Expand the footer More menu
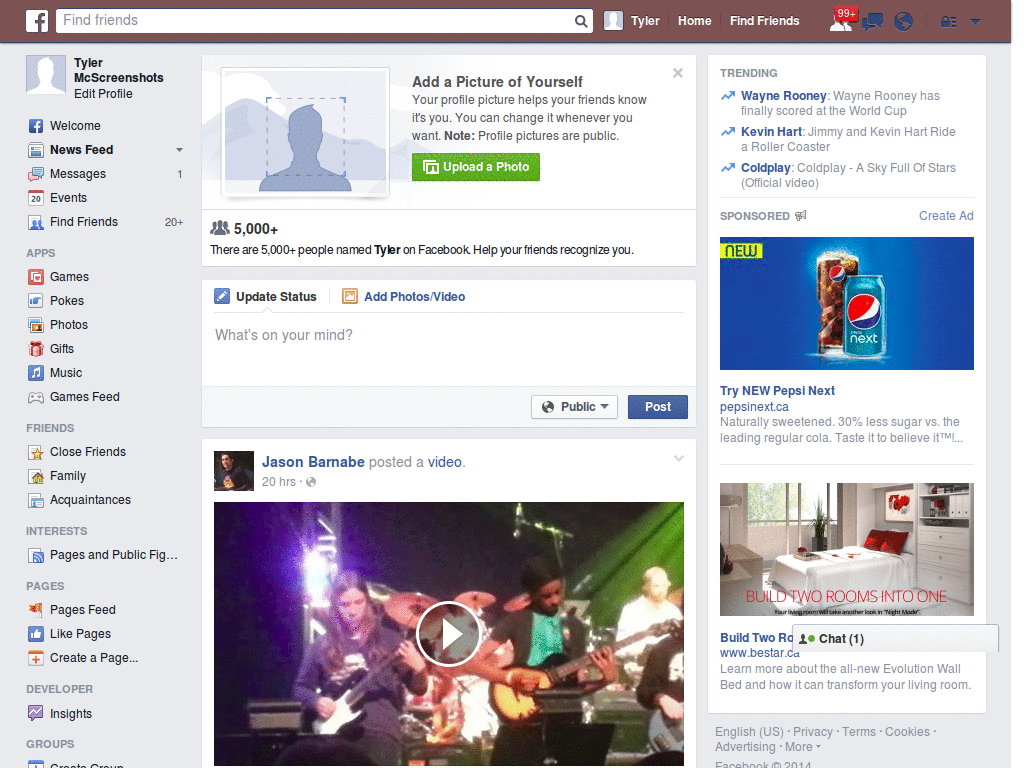This screenshot has width=1024, height=768. tap(803, 747)
